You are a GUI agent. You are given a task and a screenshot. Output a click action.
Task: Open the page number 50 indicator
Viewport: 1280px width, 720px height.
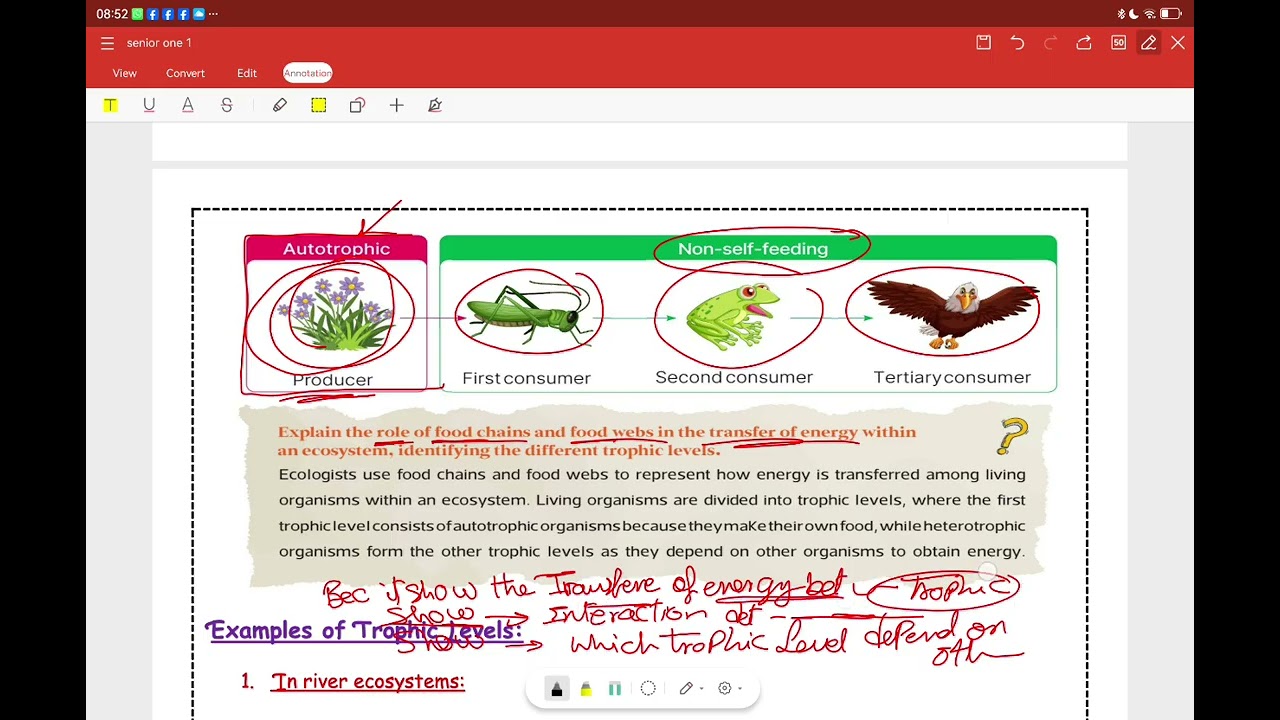click(x=1118, y=43)
